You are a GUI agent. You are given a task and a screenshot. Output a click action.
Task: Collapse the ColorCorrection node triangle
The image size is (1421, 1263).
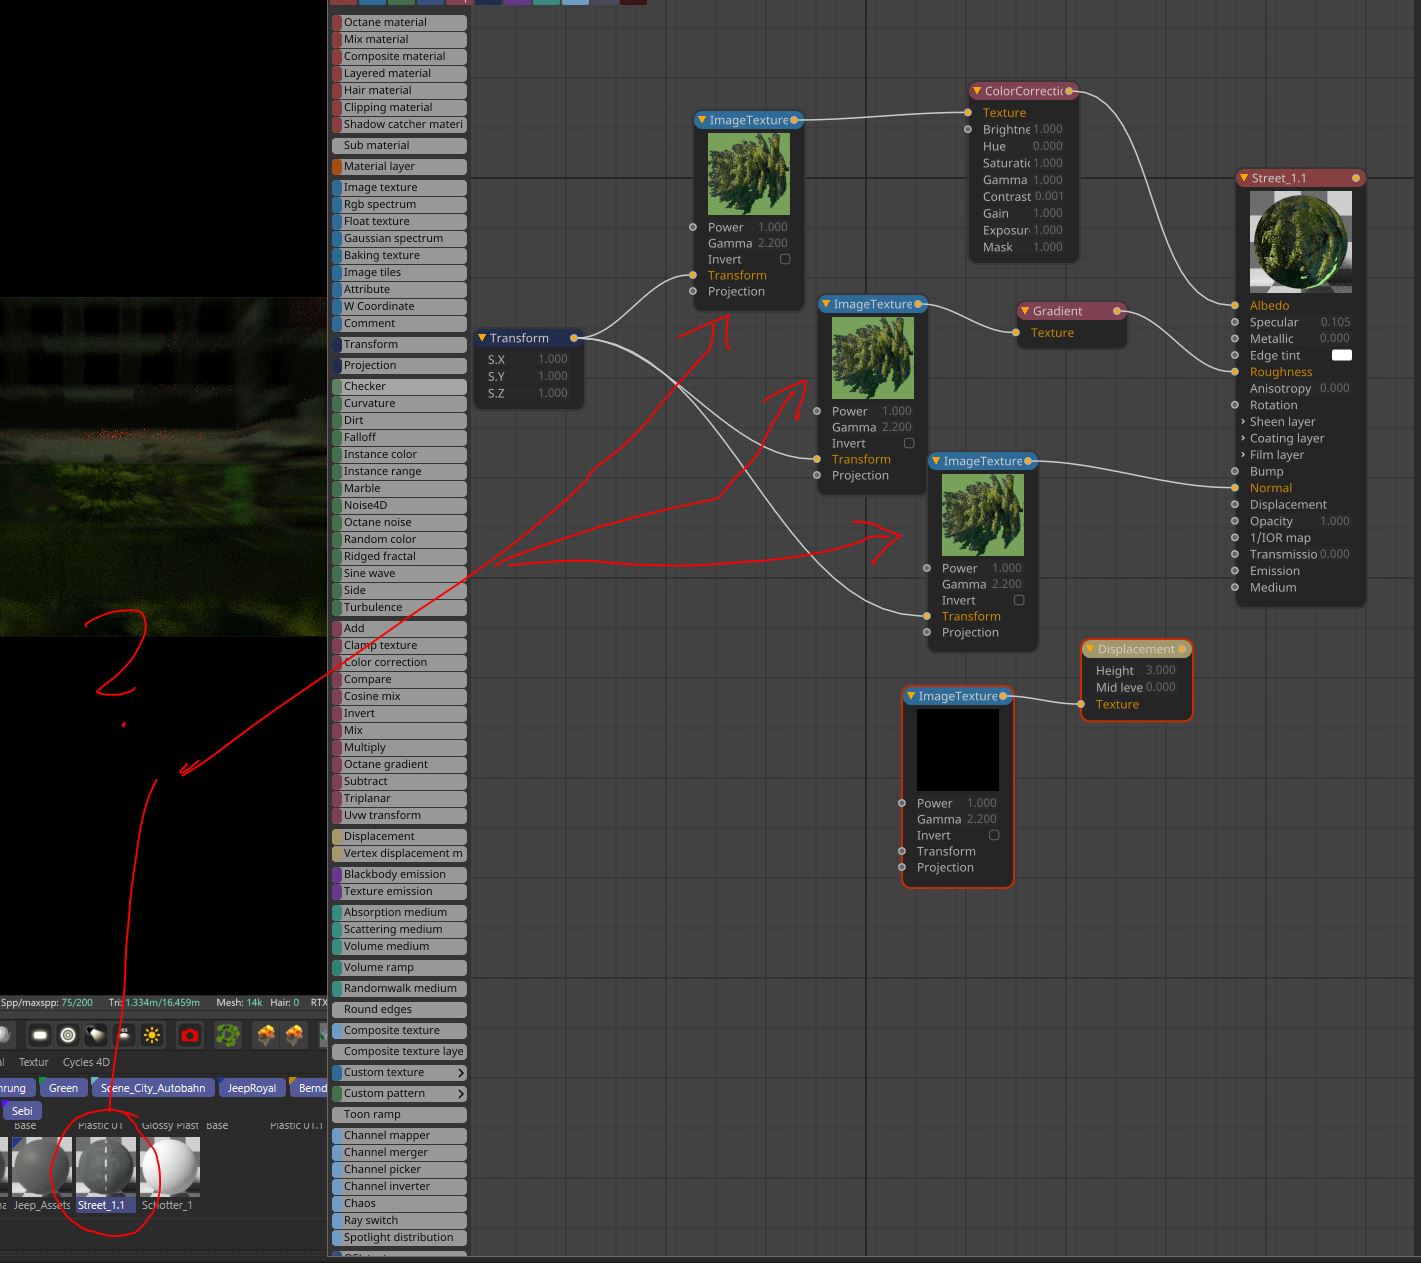pos(977,91)
